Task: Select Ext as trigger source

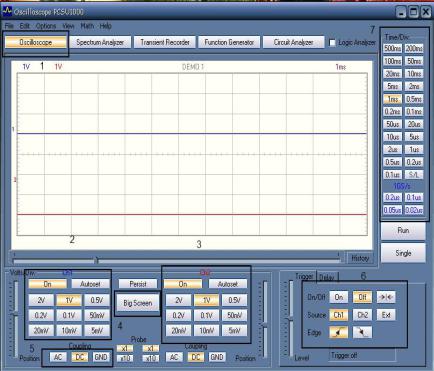Action: [386, 315]
